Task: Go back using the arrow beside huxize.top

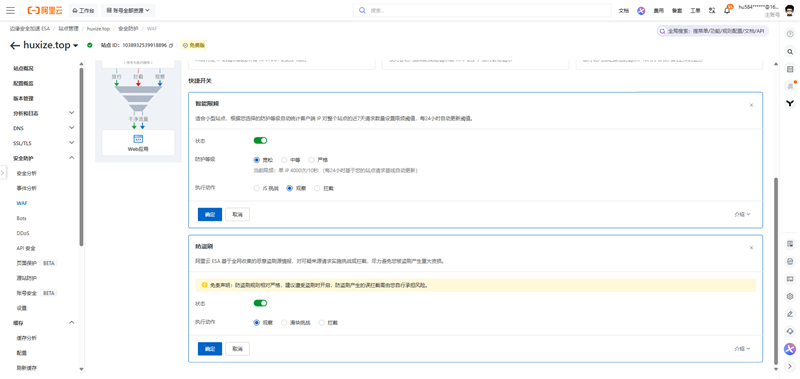Action: tap(15, 45)
